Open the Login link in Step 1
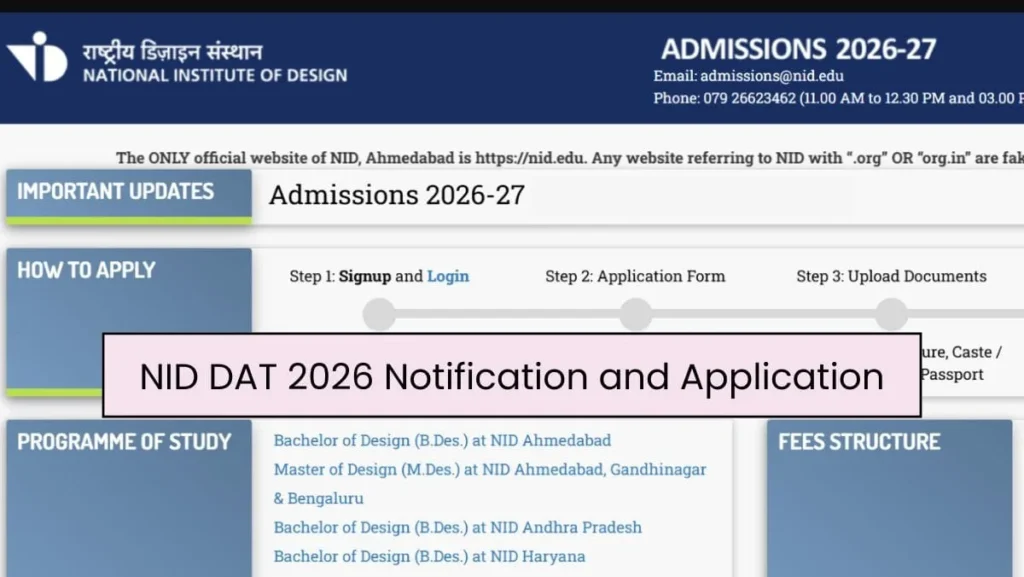This screenshot has height=577, width=1024. pos(448,276)
